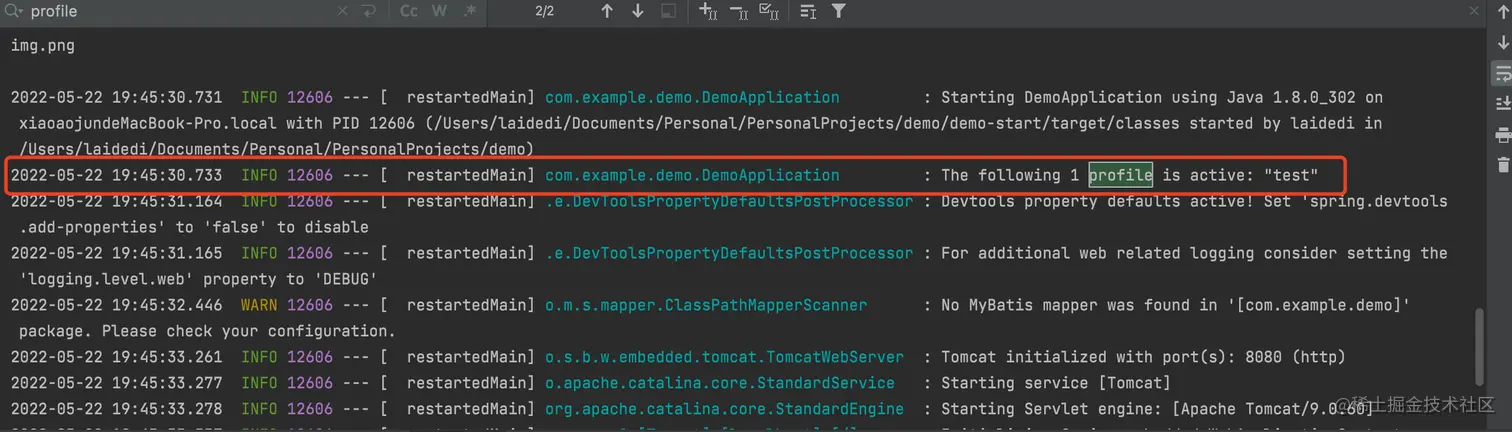Image resolution: width=1512 pixels, height=432 pixels.
Task: Click the "test" active profile value
Action: click(x=1291, y=175)
